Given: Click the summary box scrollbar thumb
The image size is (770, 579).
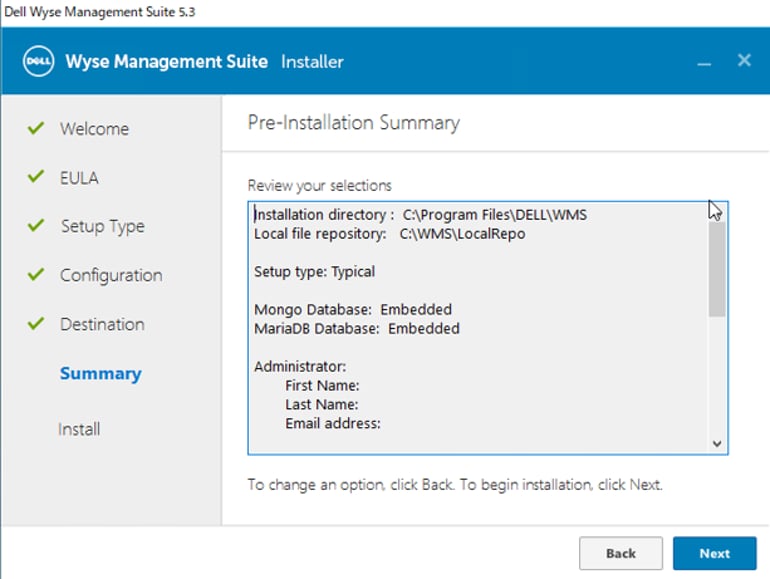Looking at the screenshot, I should click(717, 269).
